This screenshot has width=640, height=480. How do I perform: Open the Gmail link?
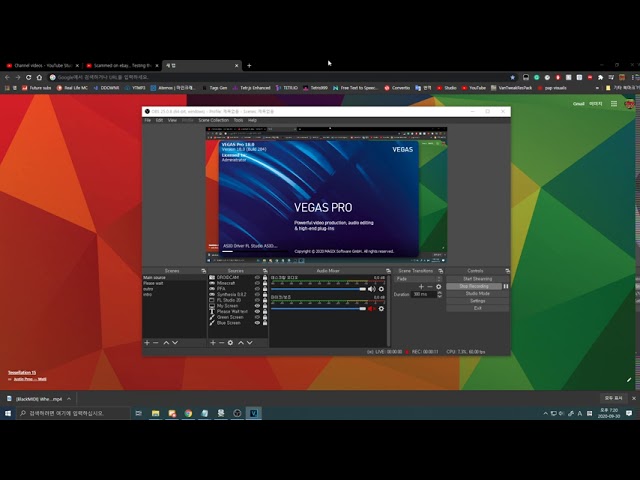click(x=578, y=104)
